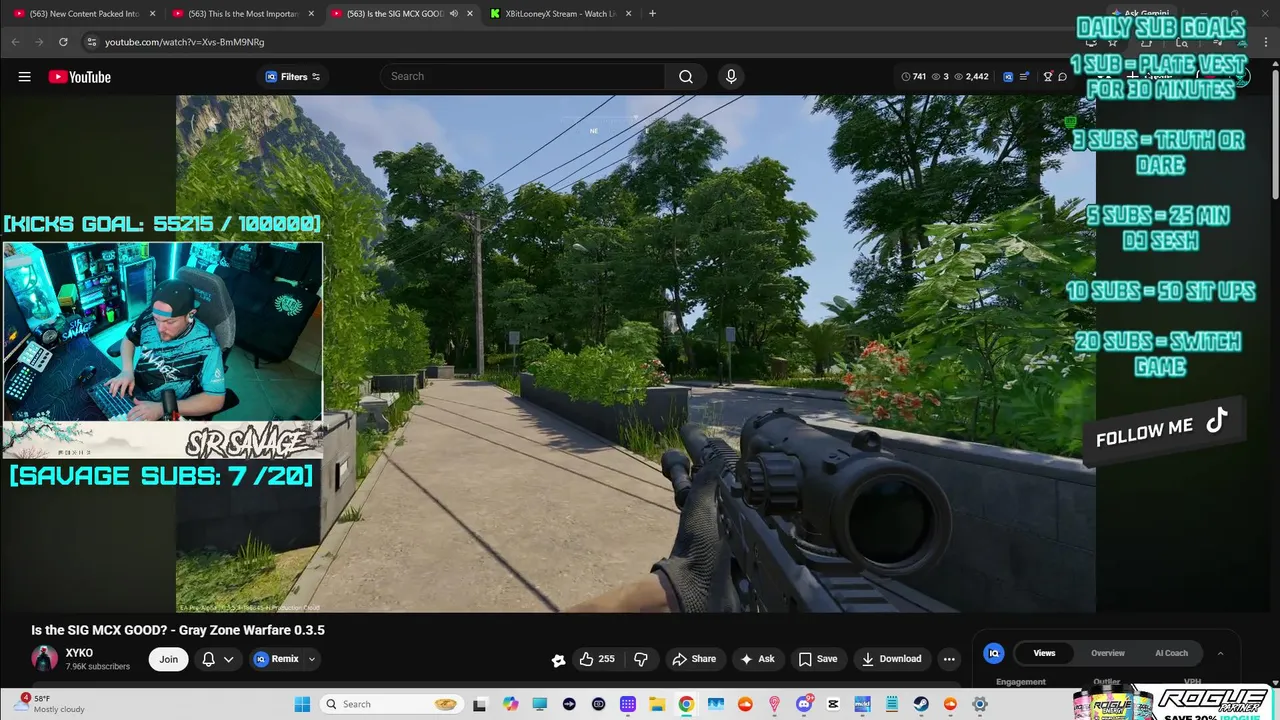Open CapCut from the taskbar
This screenshot has width=1280, height=720.
[833, 704]
